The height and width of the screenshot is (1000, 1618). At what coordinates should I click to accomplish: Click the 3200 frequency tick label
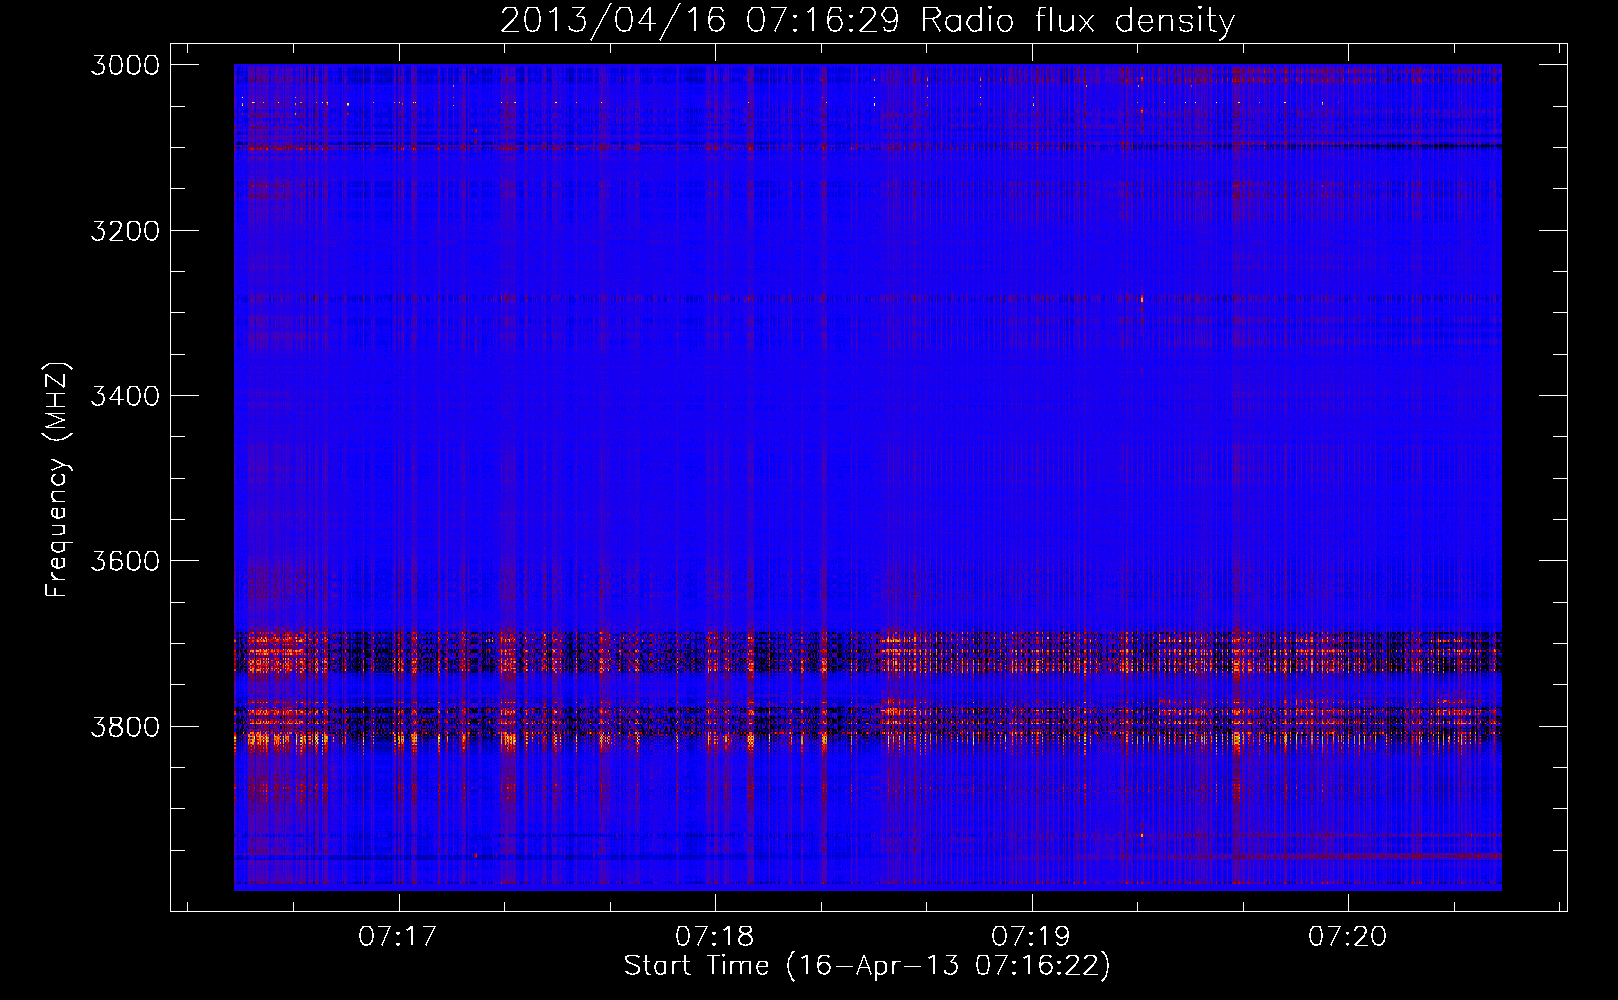coord(125,231)
